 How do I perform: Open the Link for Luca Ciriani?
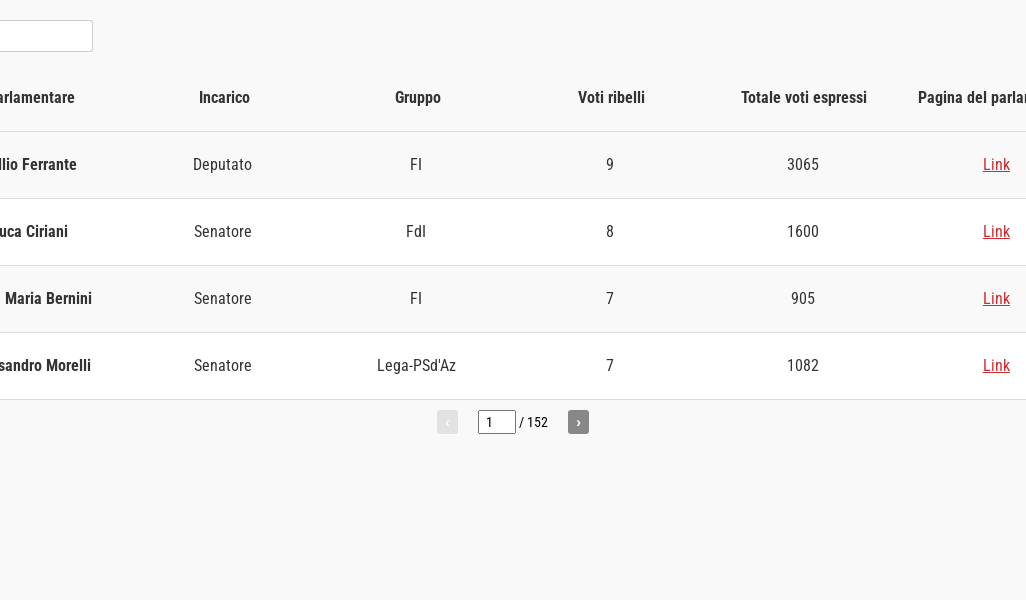996,232
